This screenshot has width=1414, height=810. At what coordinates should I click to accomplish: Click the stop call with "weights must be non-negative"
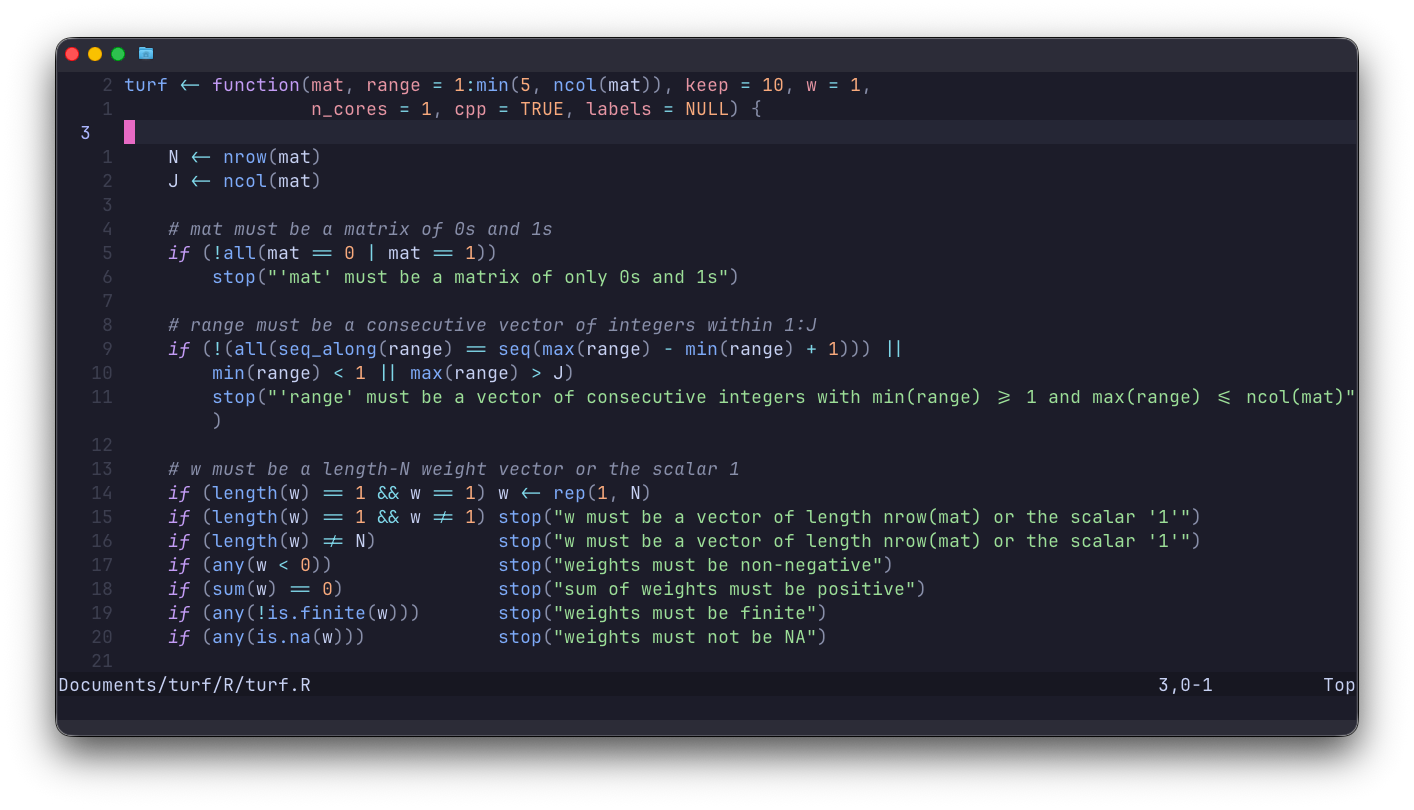click(x=696, y=565)
